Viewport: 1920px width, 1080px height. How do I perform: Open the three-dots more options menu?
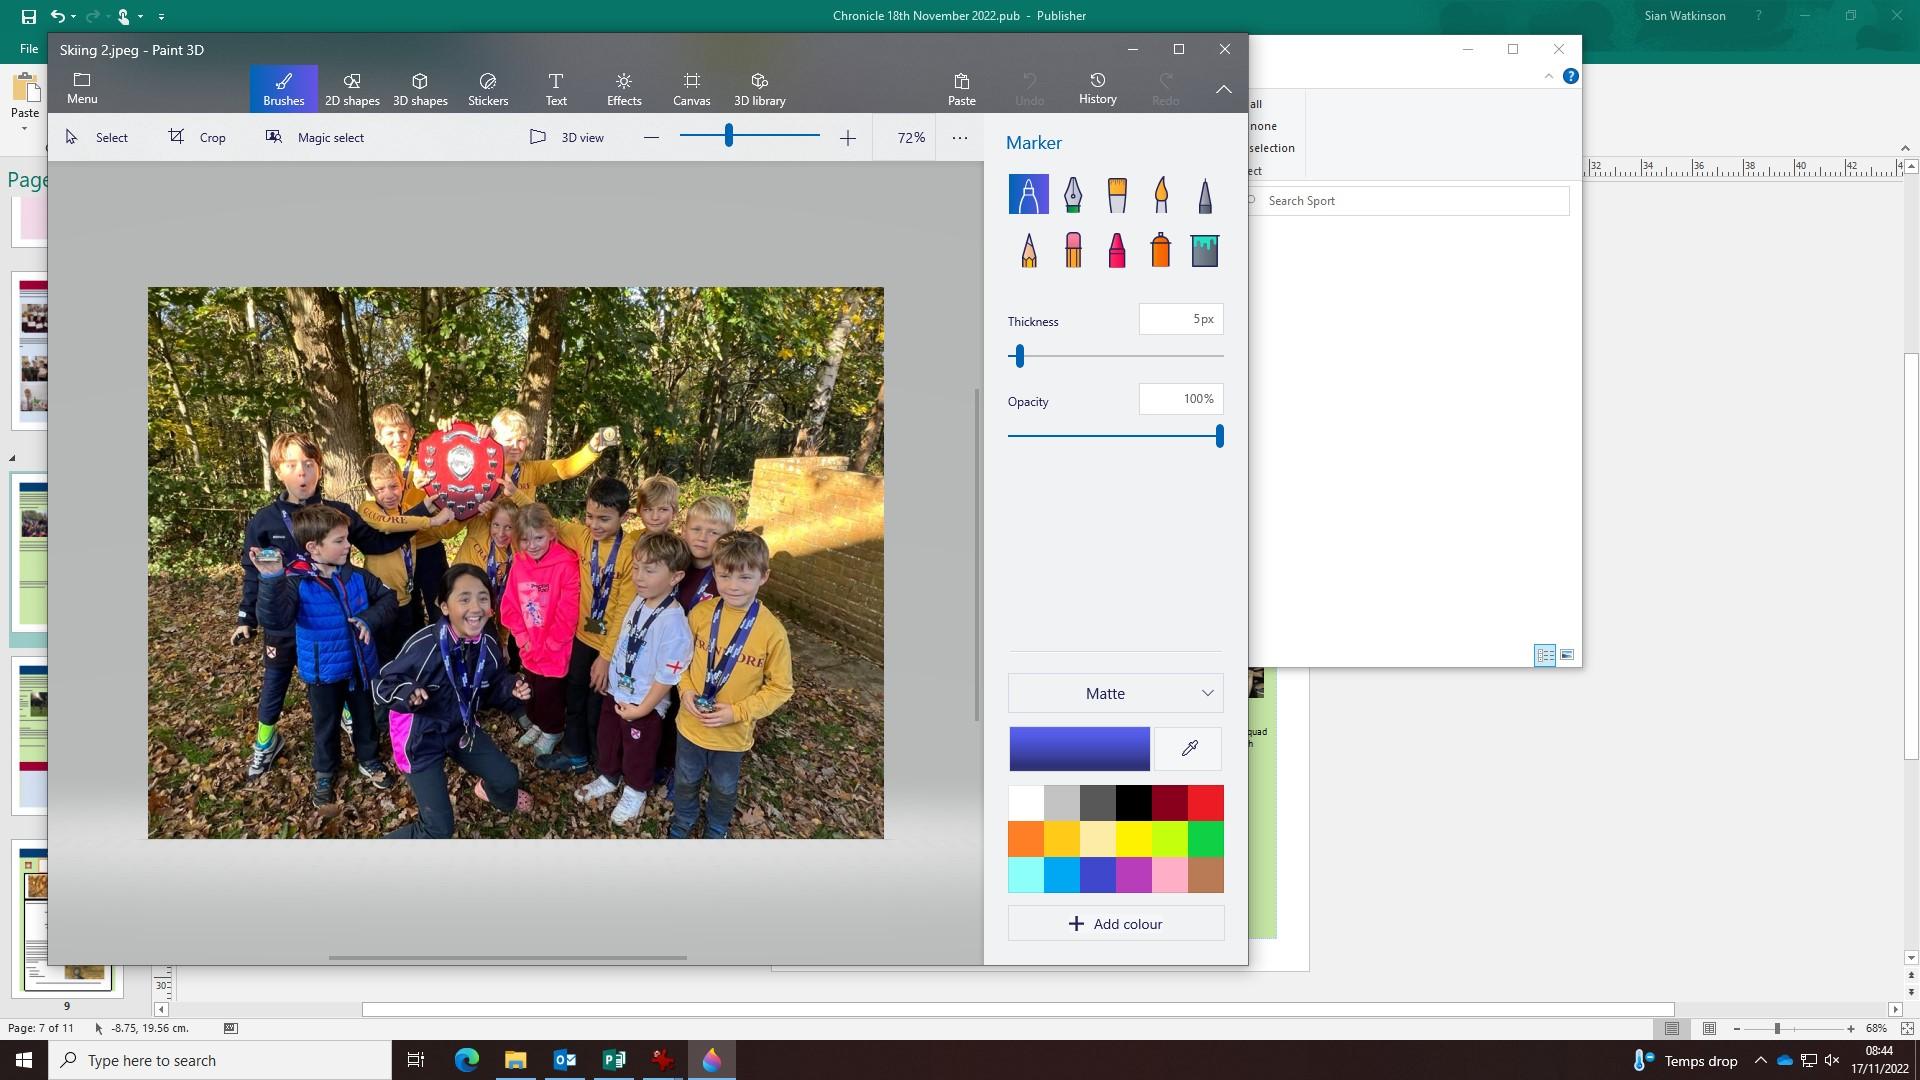(x=959, y=138)
